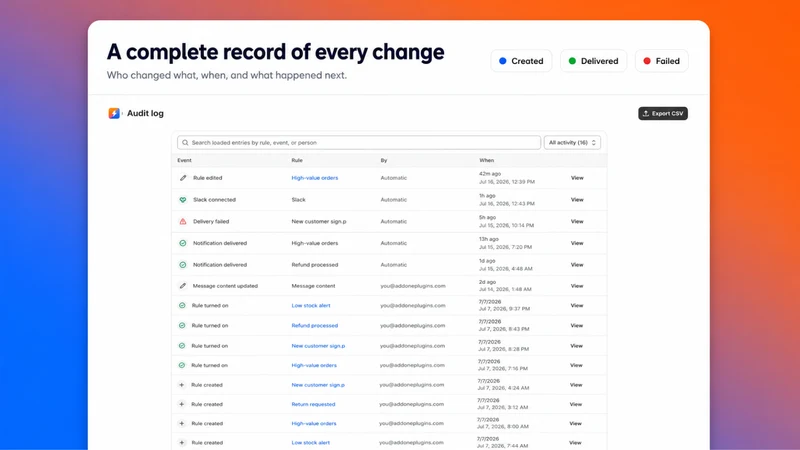The image size is (800, 450).
Task: Export the audit log as CSV
Action: [x=663, y=113]
